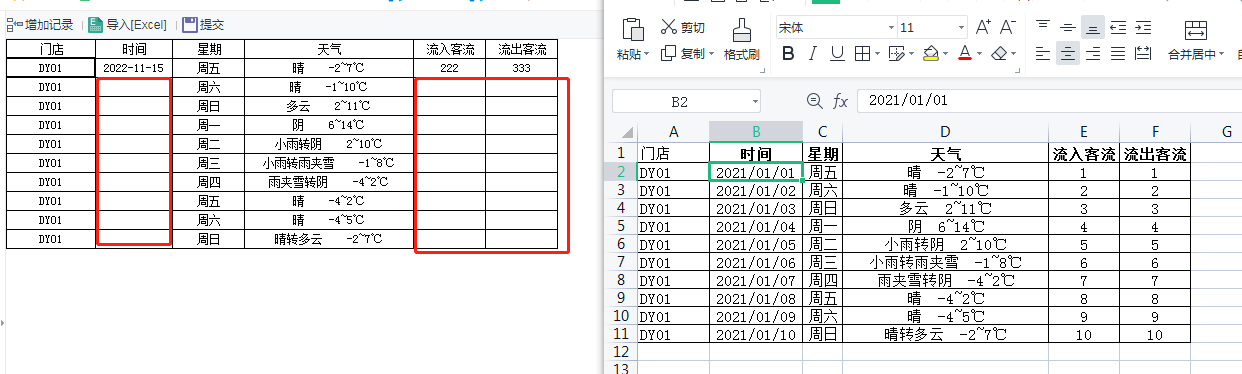Toggle bottom vertical alignment
The height and width of the screenshot is (374, 1242).
1093,27
